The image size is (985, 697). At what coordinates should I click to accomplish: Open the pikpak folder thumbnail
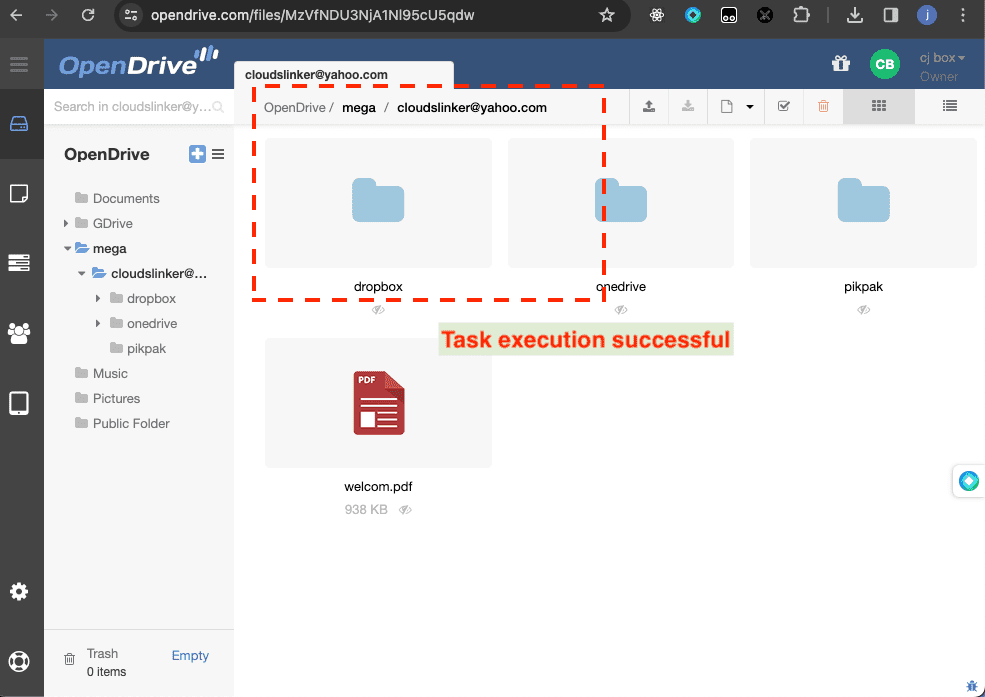[863, 203]
